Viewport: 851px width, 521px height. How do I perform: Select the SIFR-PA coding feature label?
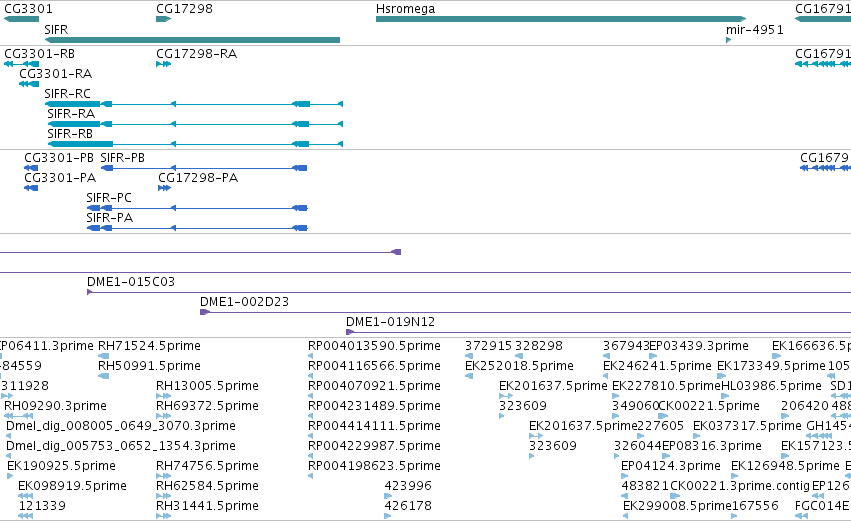tap(110, 218)
